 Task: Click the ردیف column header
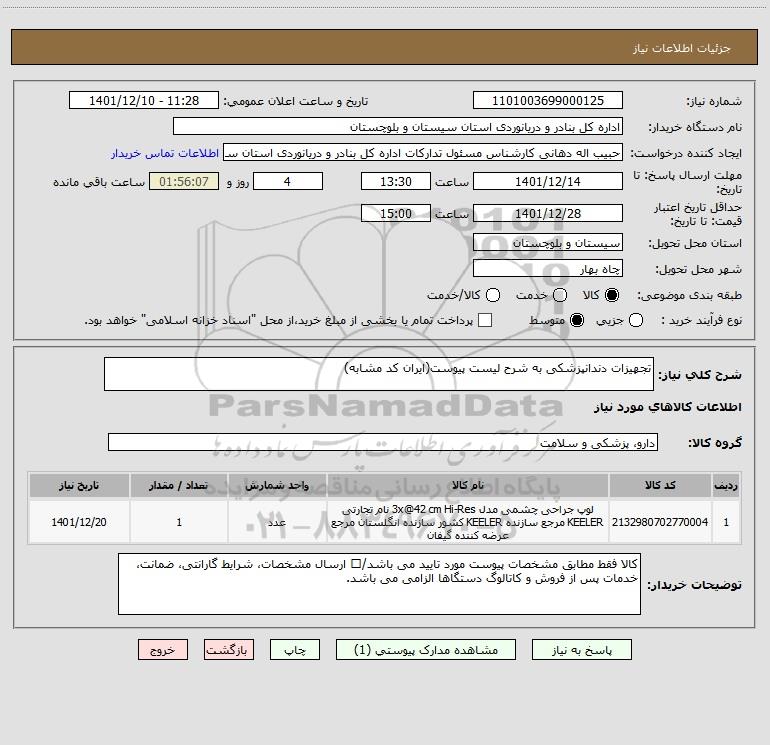click(726, 485)
